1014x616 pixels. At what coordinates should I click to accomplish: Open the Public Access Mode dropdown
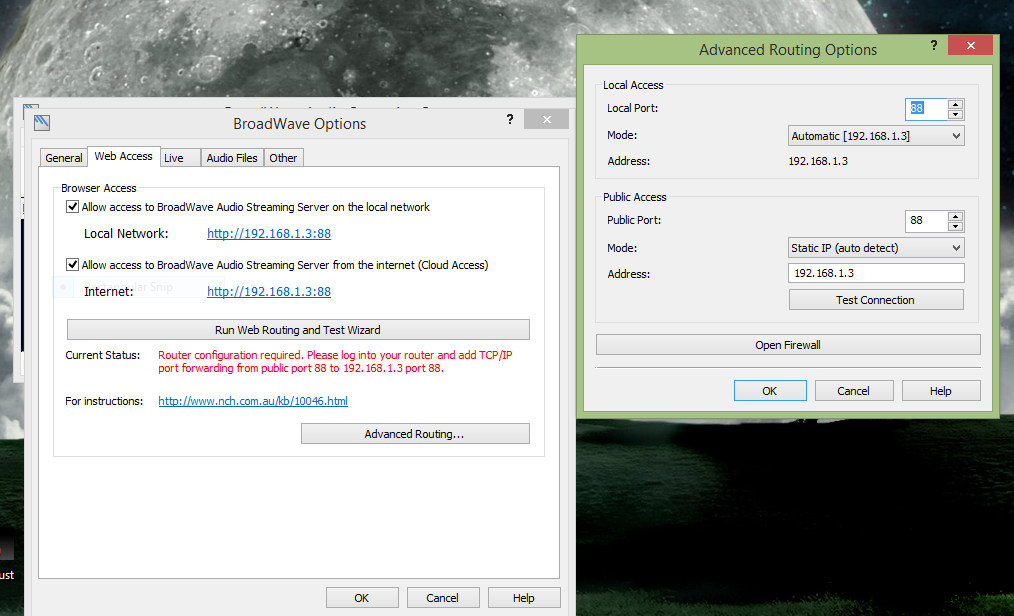876,248
